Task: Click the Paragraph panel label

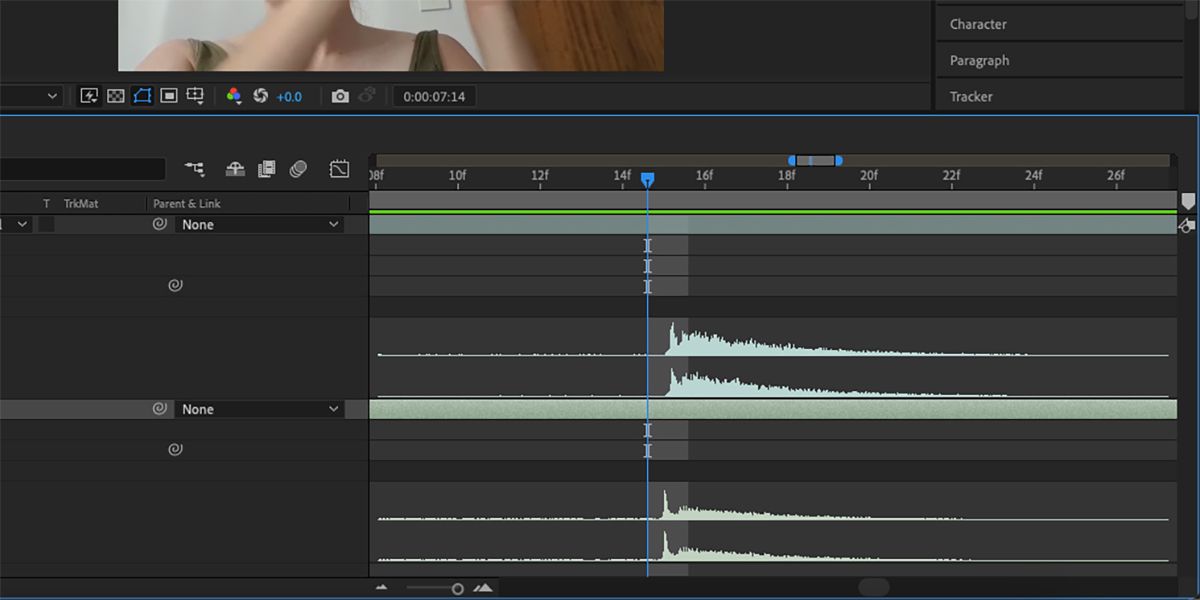Action: point(978,60)
